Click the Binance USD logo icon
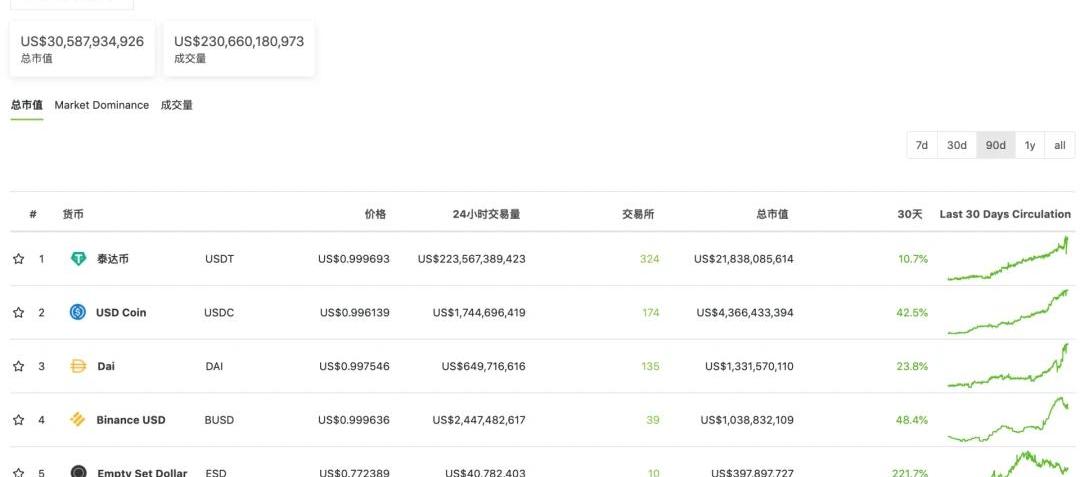 78,419
